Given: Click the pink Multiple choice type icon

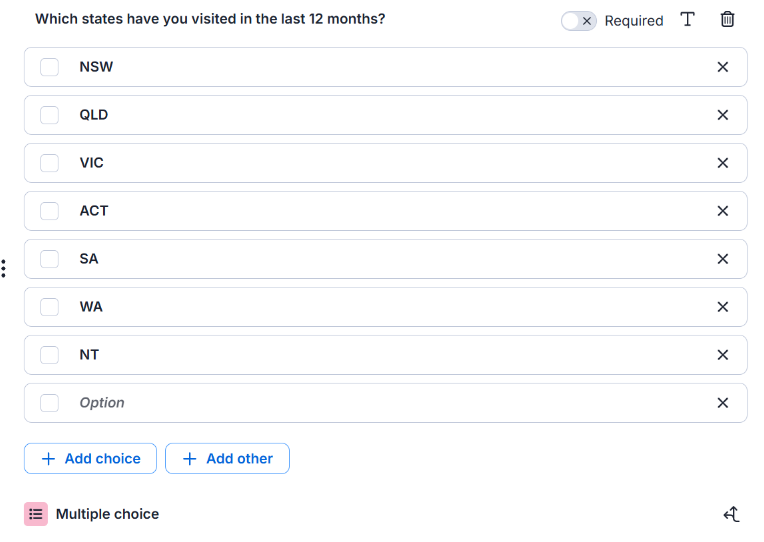Looking at the screenshot, I should 36,514.
